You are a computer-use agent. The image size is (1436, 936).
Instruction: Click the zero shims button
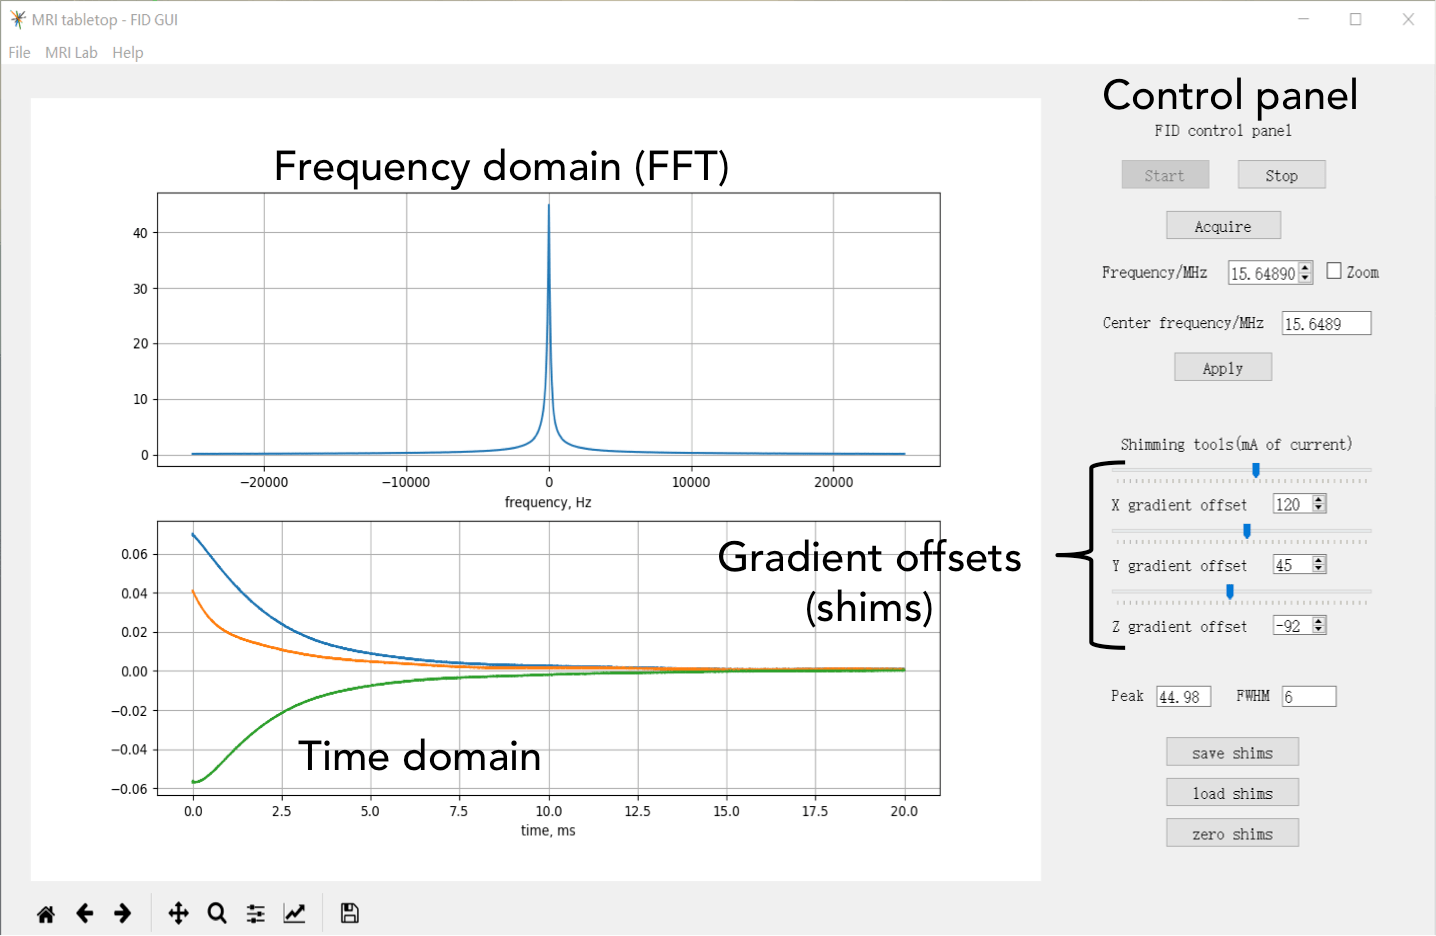[x=1232, y=832]
